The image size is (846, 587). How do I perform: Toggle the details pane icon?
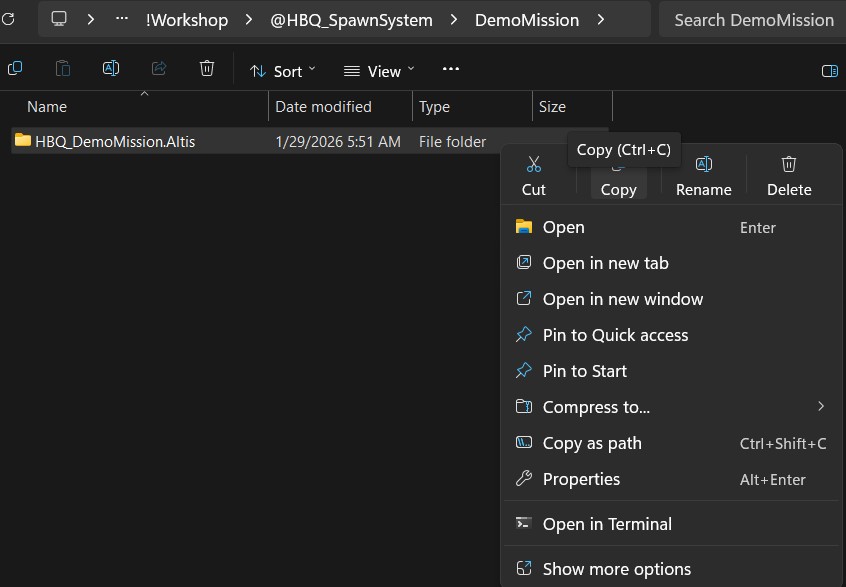pyautogui.click(x=829, y=71)
